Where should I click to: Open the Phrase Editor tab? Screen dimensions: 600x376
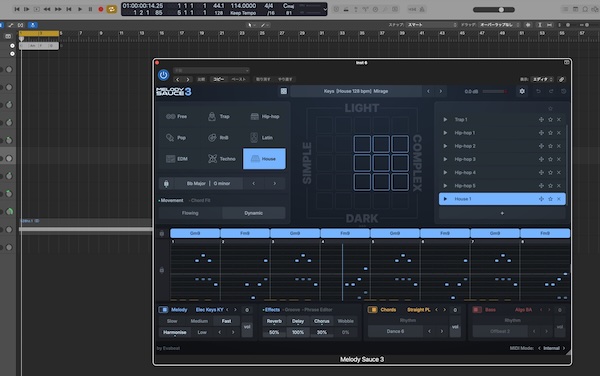click(317, 310)
